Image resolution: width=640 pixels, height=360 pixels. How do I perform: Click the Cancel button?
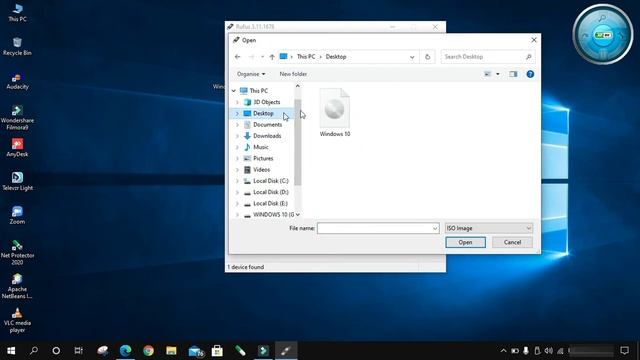pyautogui.click(x=512, y=242)
